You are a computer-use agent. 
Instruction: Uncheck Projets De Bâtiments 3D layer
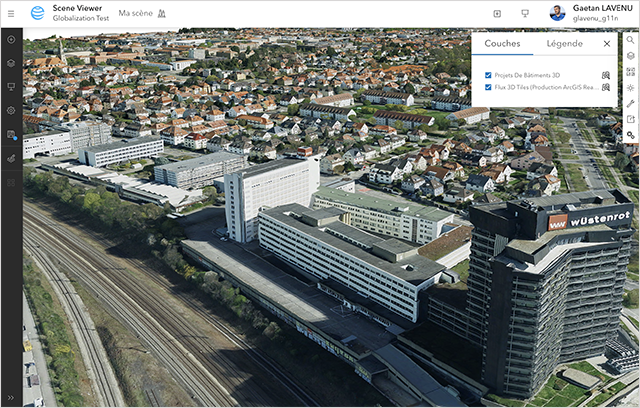(488, 75)
